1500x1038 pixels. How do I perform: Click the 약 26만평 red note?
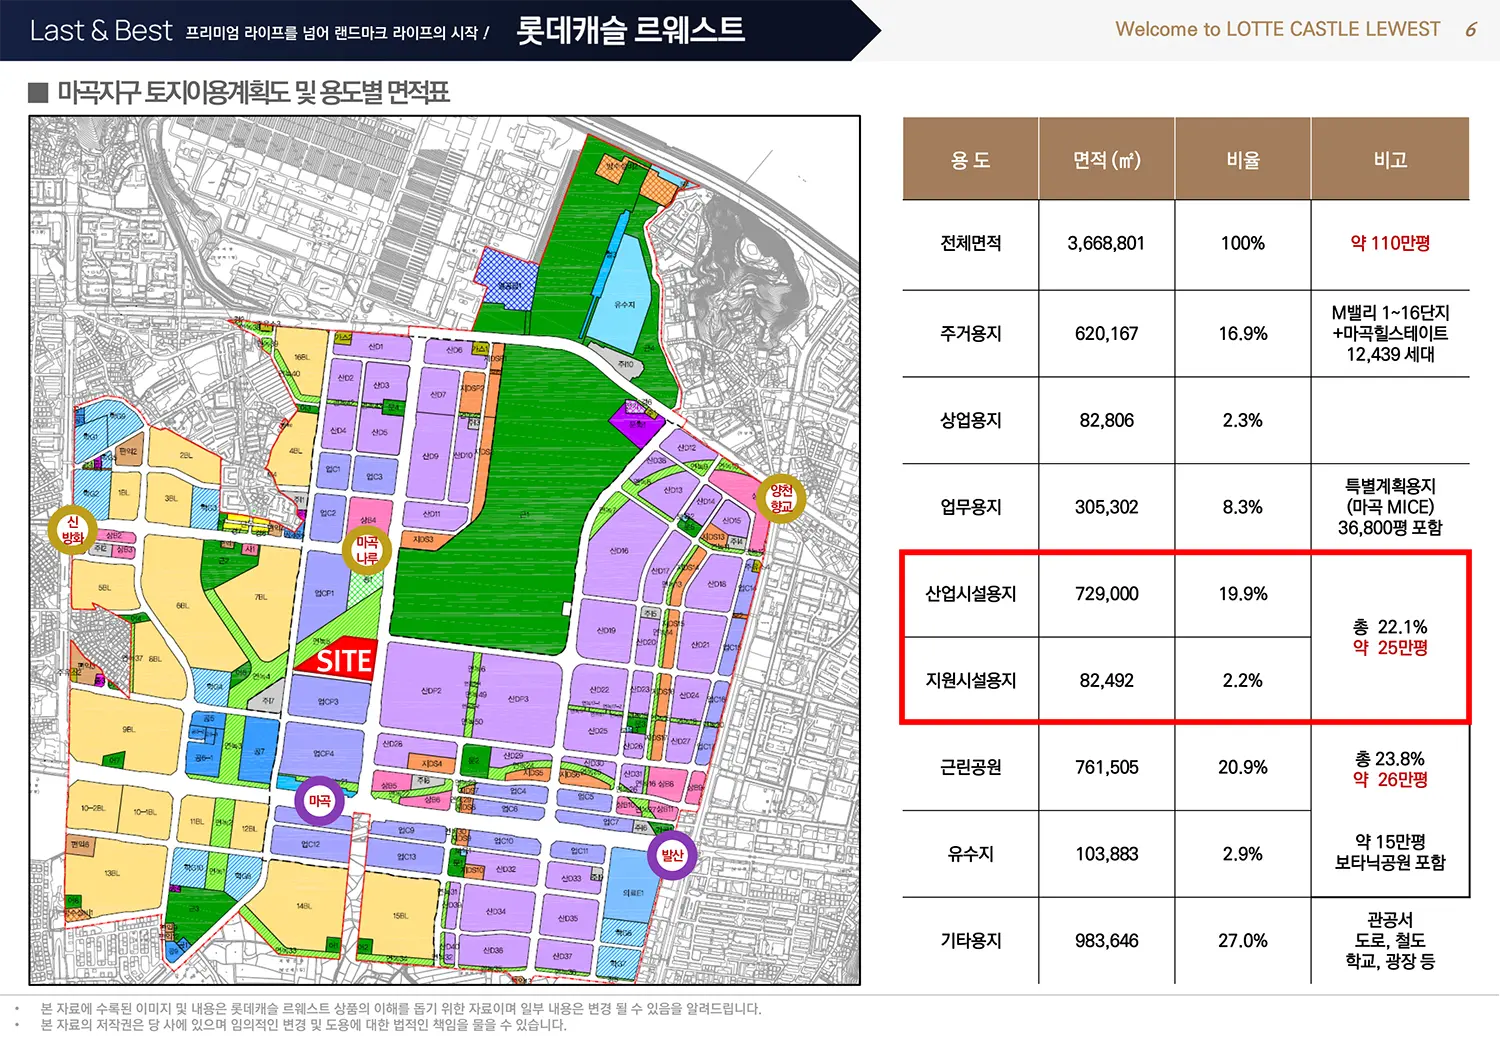pyautogui.click(x=1390, y=780)
